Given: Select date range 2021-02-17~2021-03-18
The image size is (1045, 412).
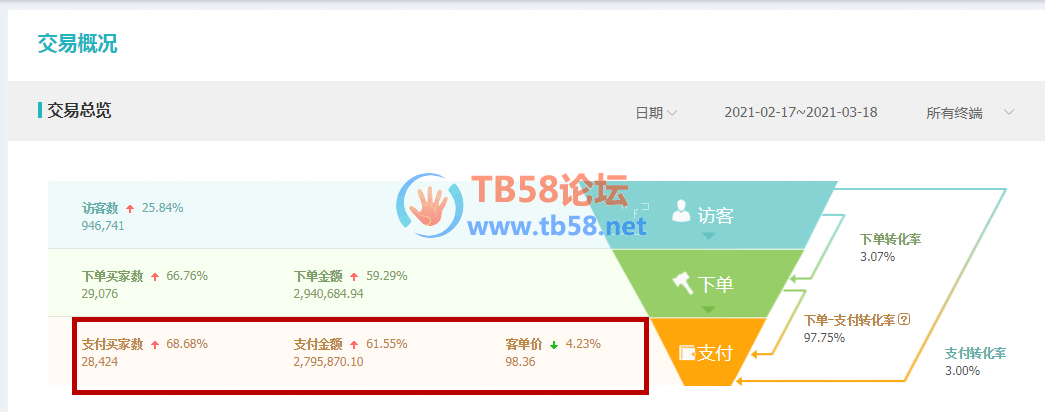Looking at the screenshot, I should click(801, 113).
